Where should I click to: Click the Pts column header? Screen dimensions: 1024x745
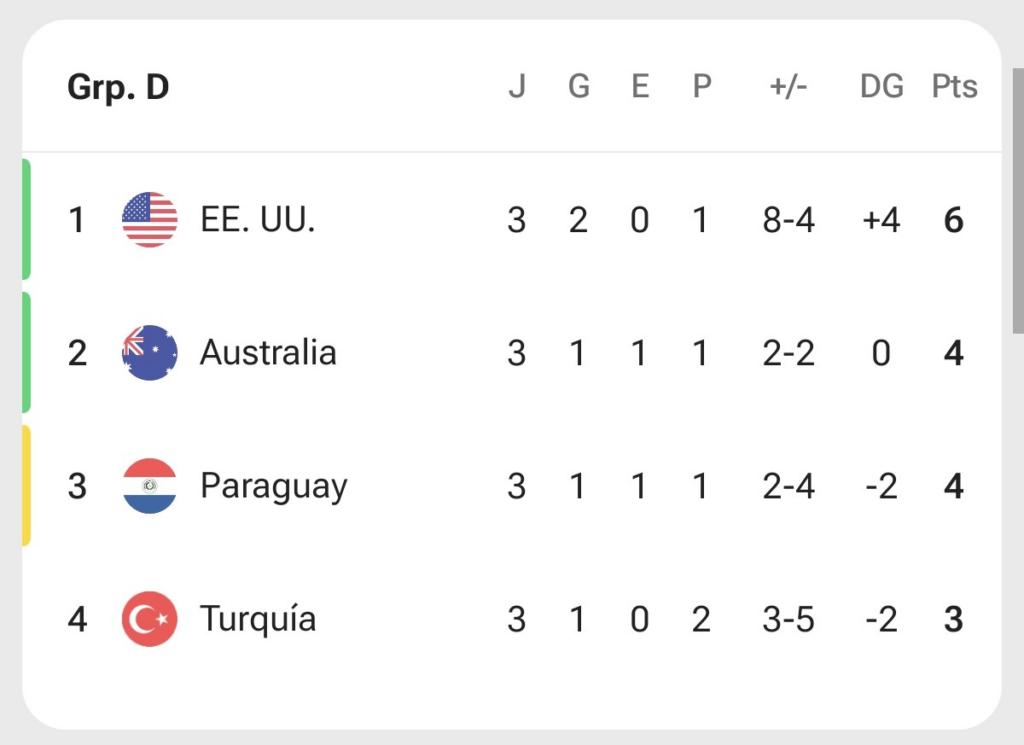(x=954, y=86)
